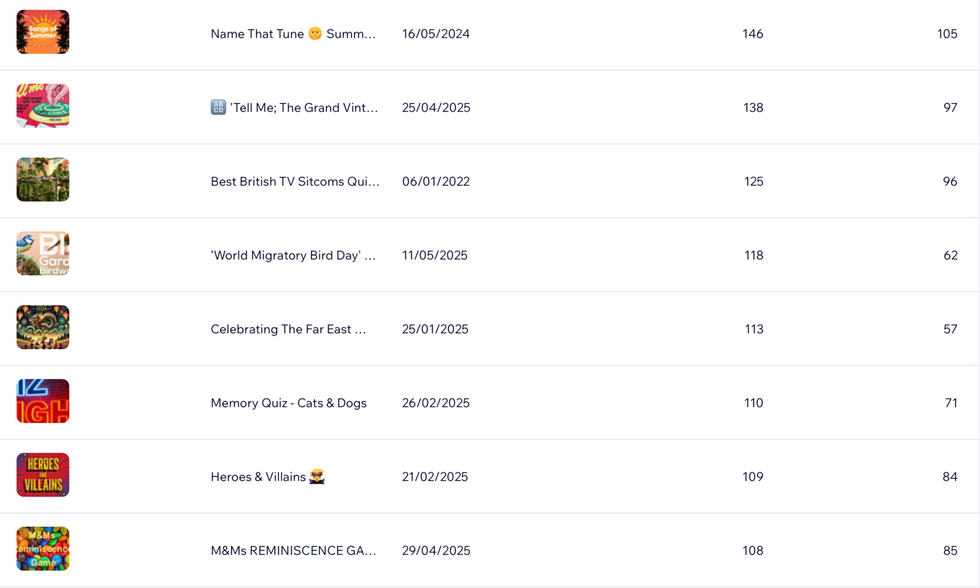Click the 146 views count
980x588 pixels.
tap(752, 34)
